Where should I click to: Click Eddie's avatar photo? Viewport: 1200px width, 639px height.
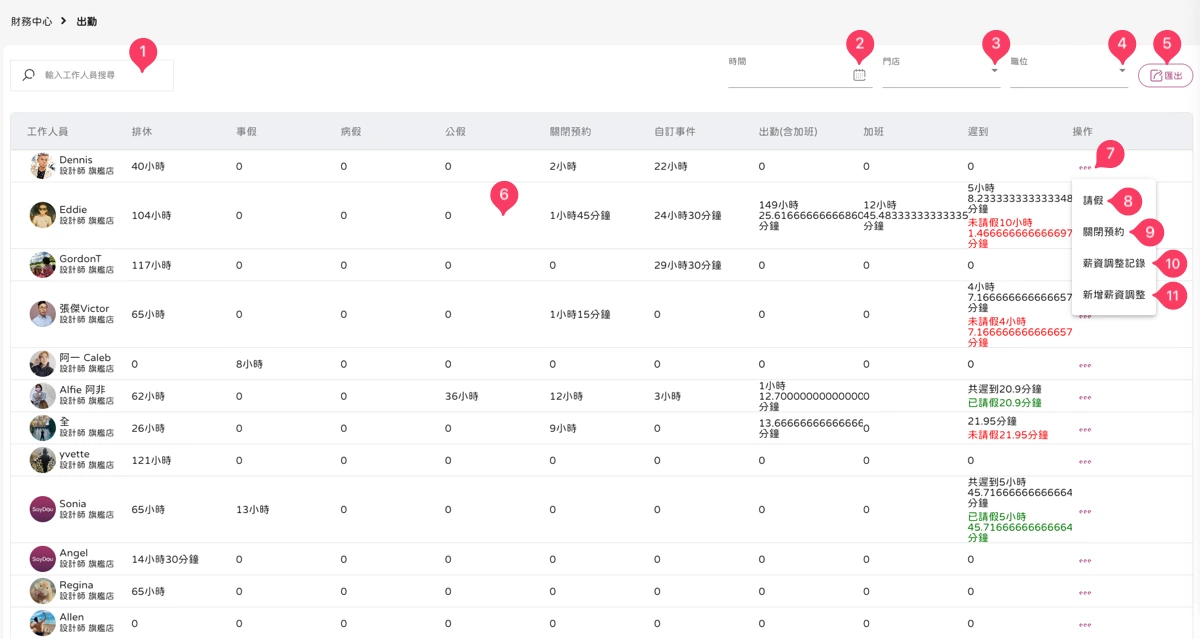pyautogui.click(x=42, y=215)
